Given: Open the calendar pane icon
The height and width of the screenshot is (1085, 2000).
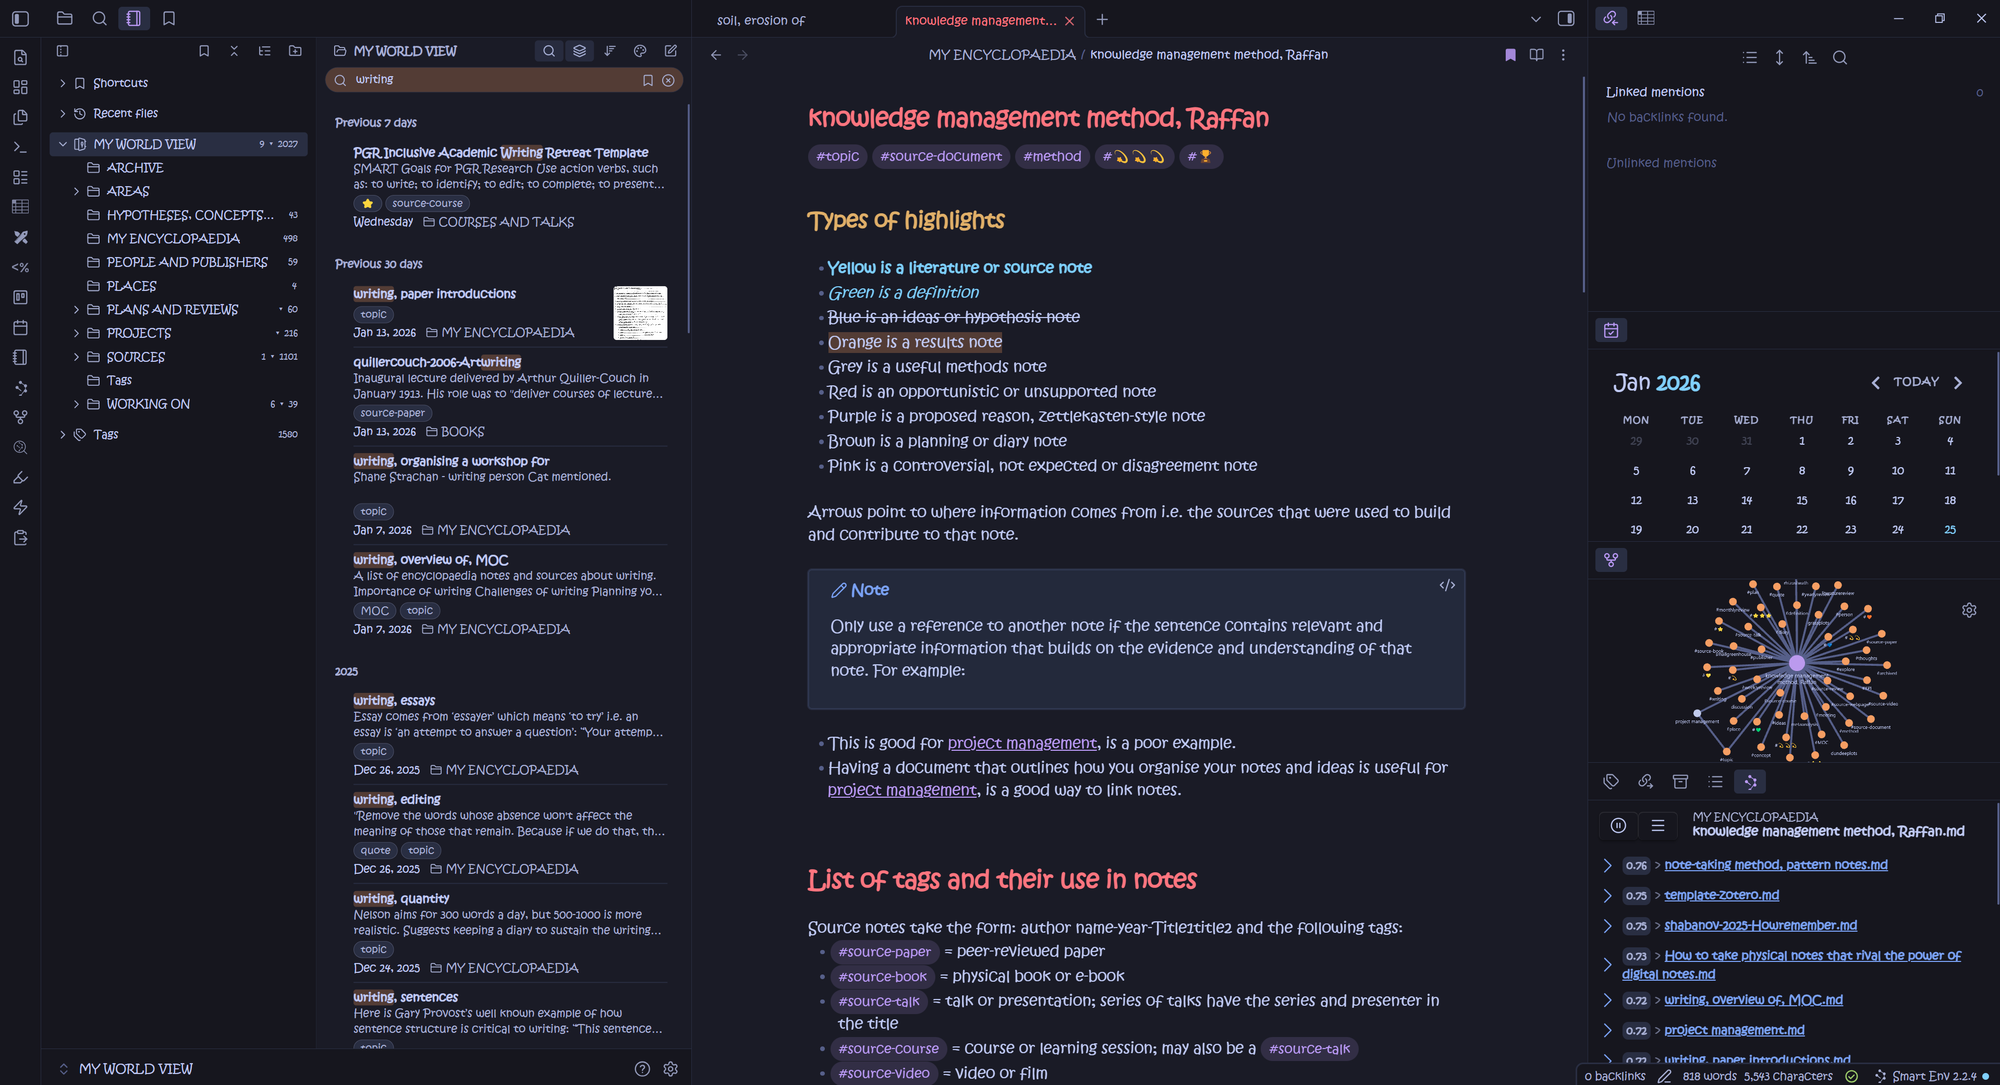Looking at the screenshot, I should click(1611, 330).
